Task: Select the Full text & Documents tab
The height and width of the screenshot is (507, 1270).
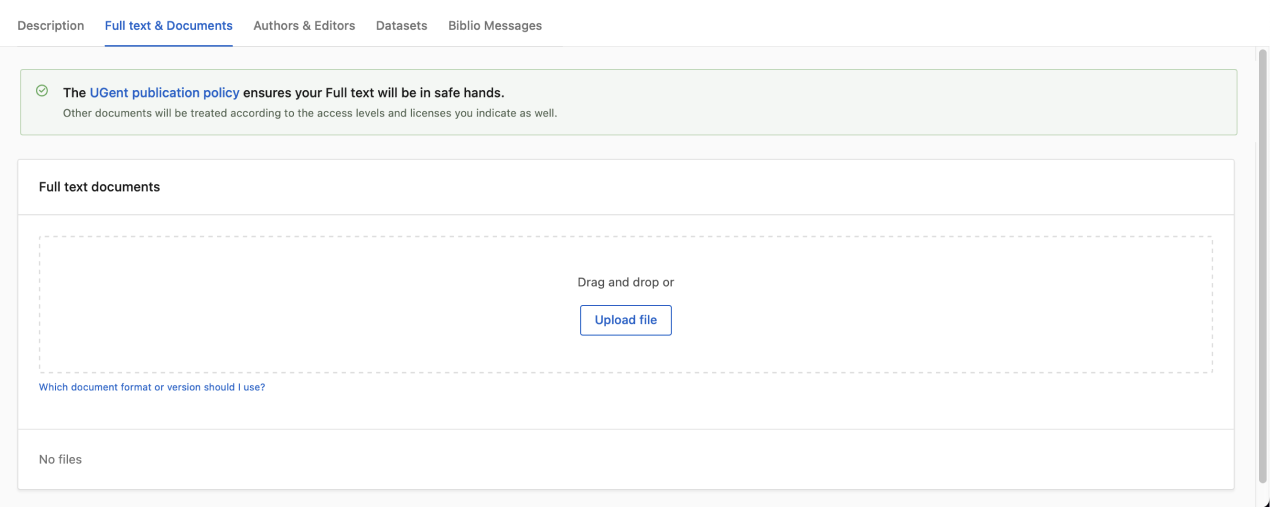Action: tap(169, 26)
